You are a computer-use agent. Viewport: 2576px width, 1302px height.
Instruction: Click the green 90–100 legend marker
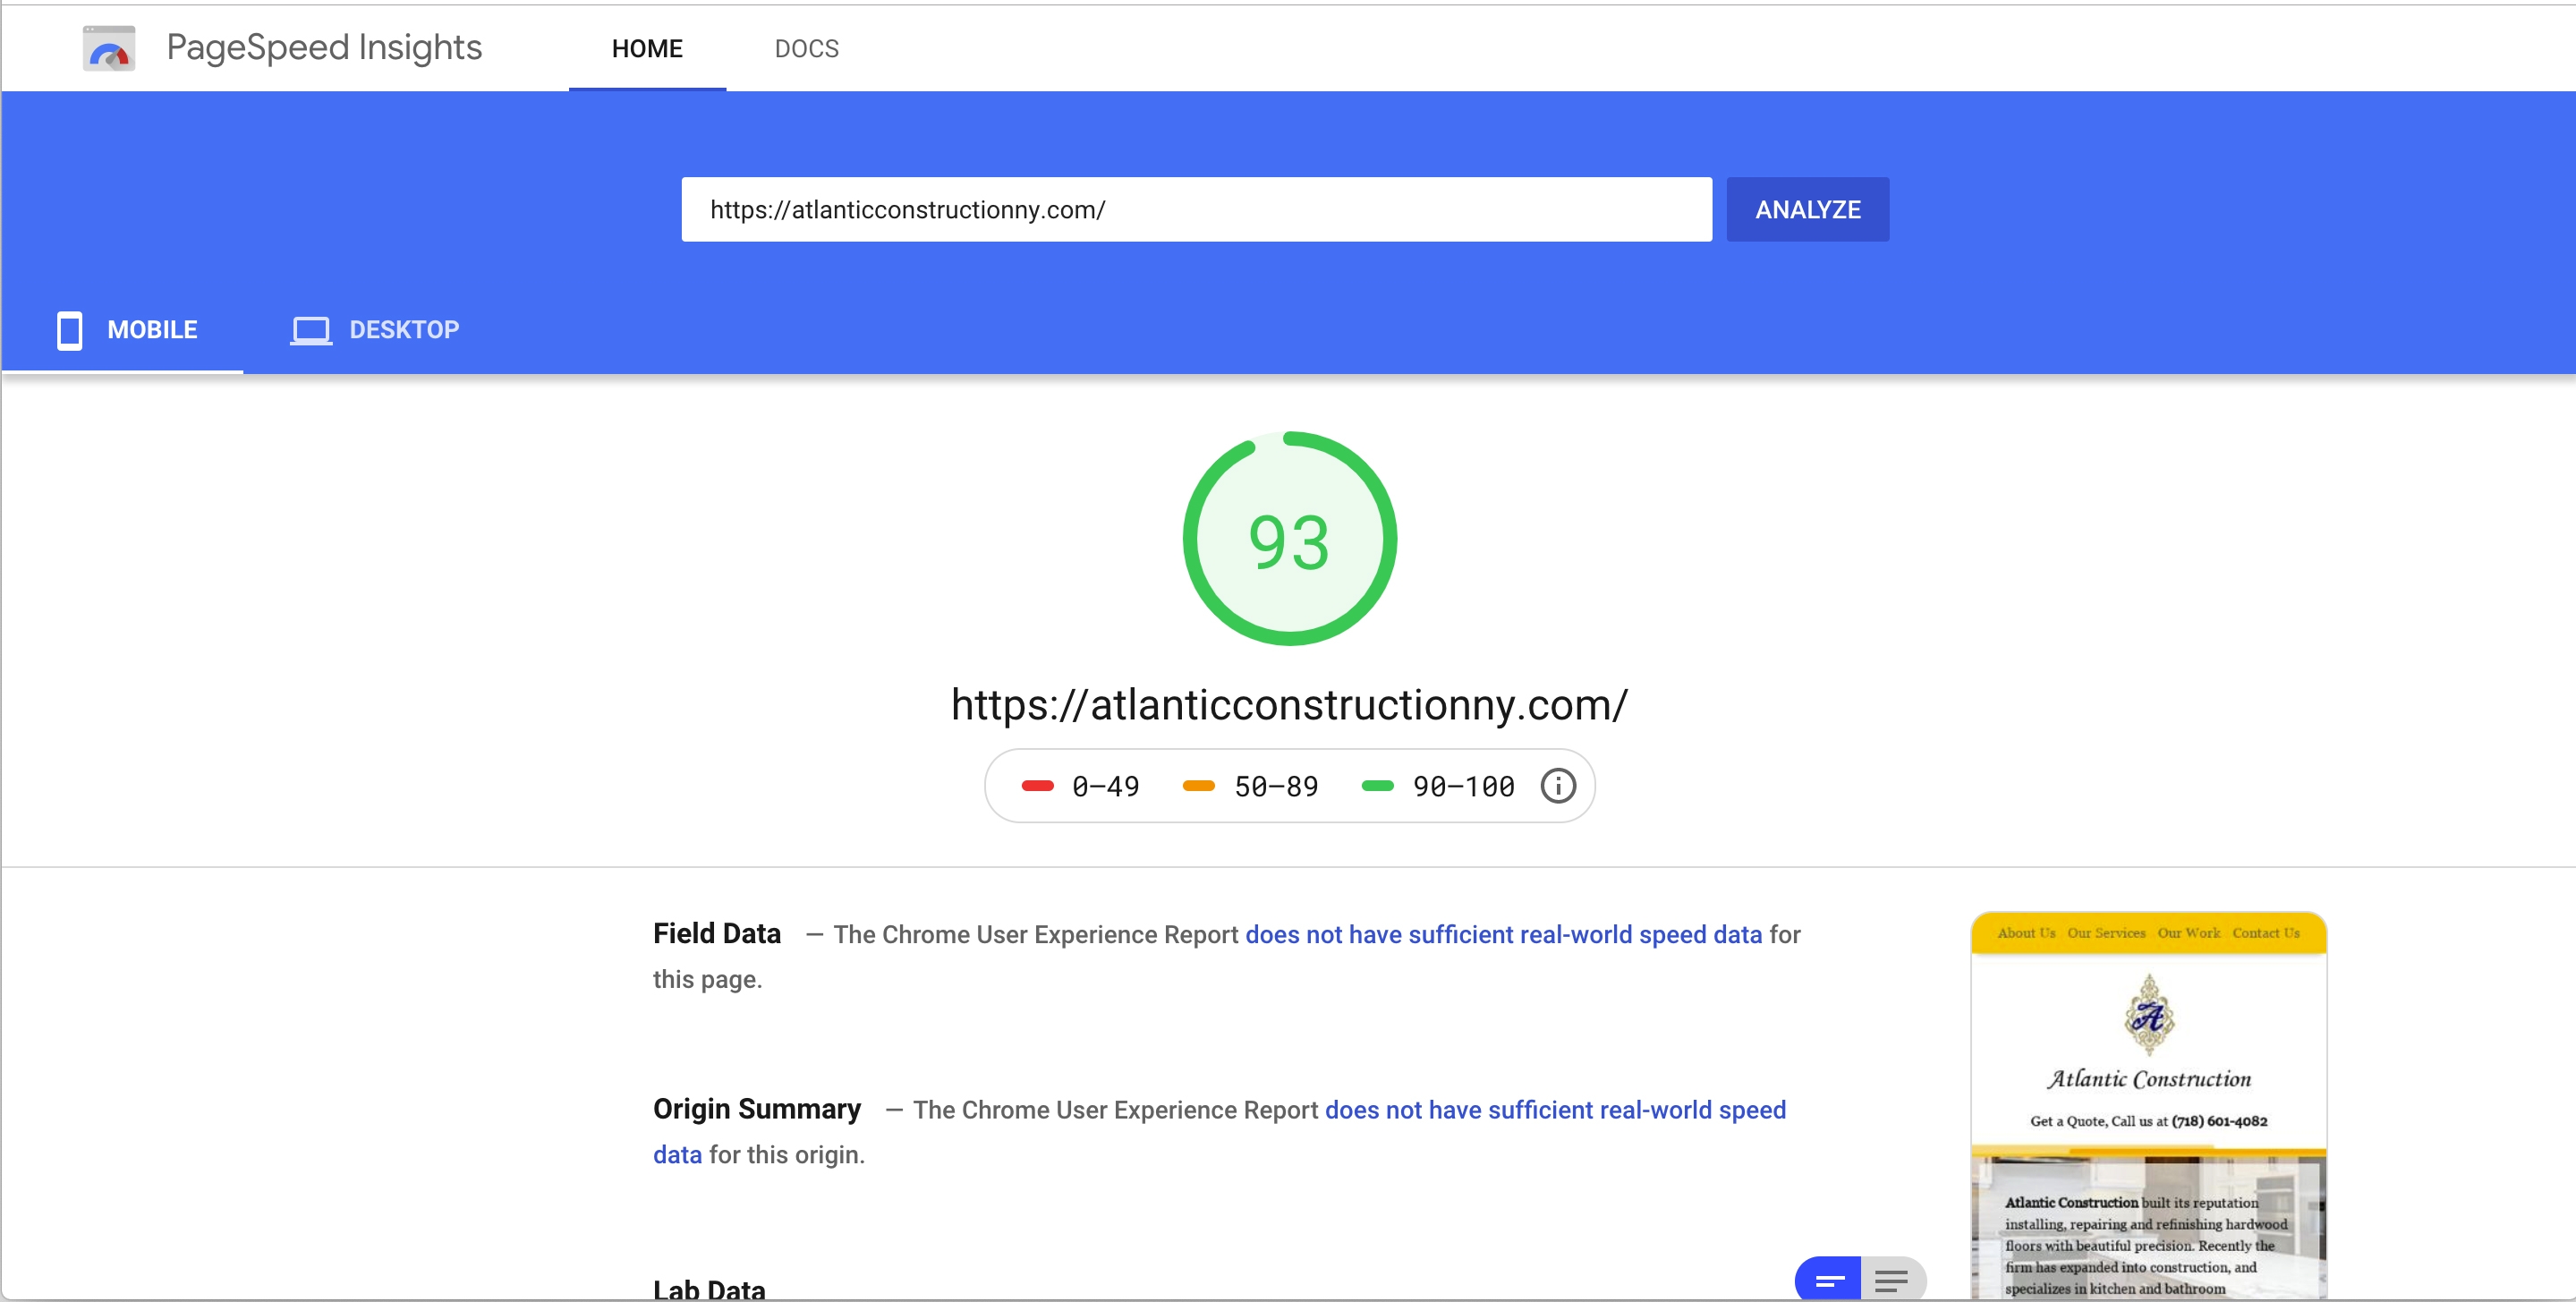coord(1377,786)
